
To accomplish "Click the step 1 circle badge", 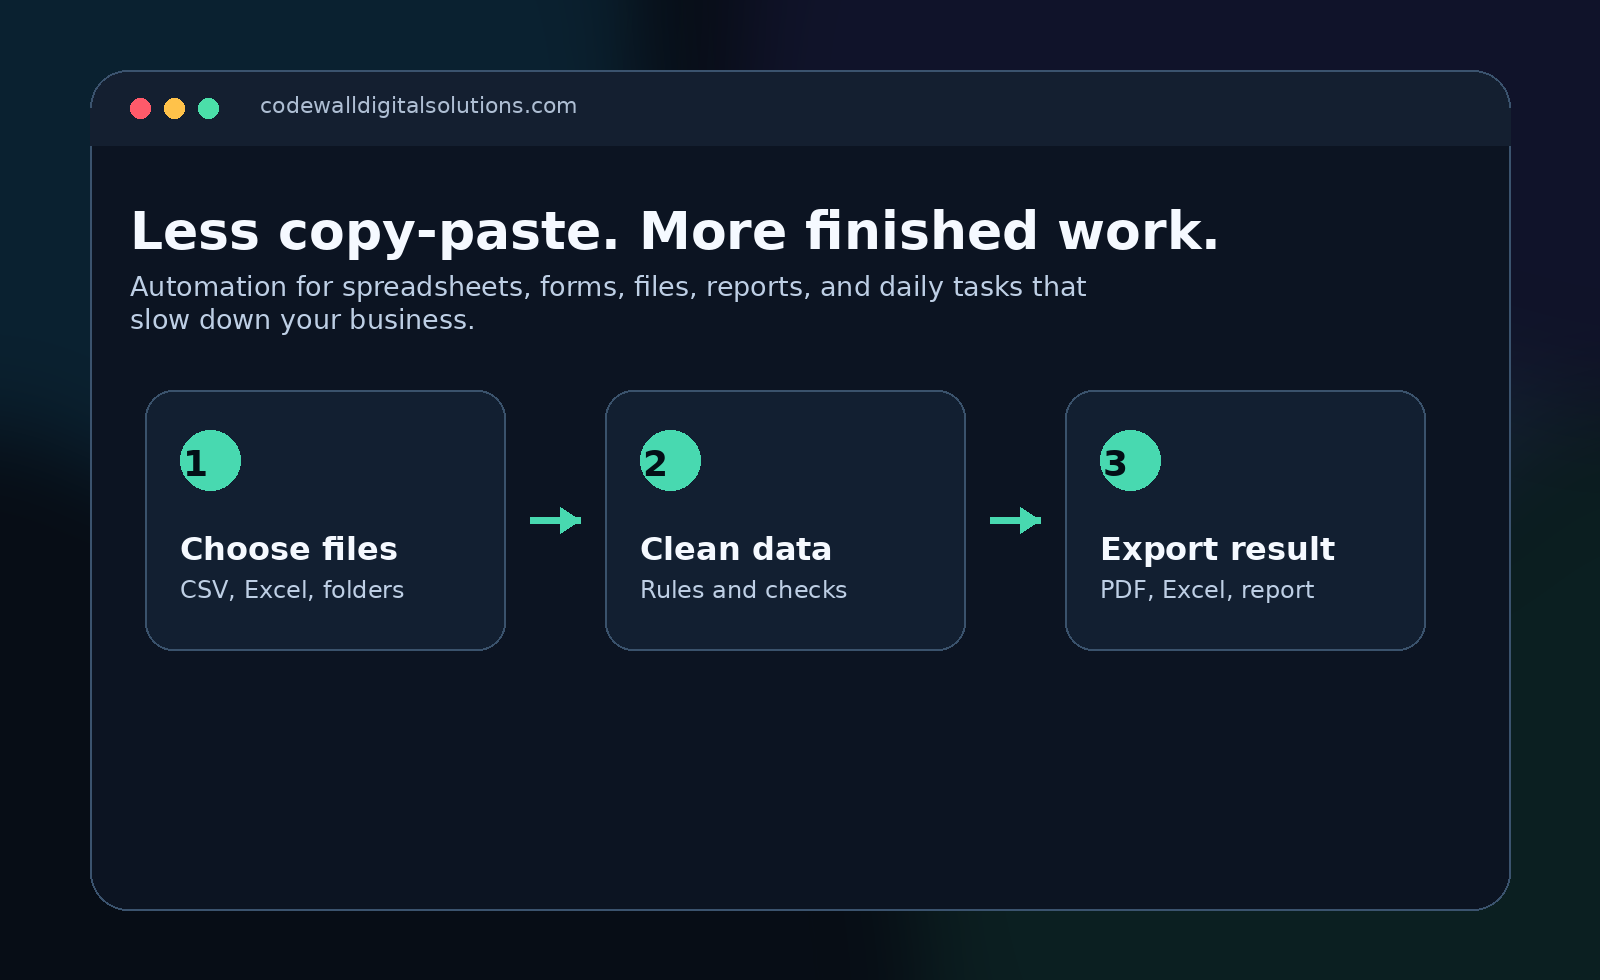I will (x=210, y=461).
